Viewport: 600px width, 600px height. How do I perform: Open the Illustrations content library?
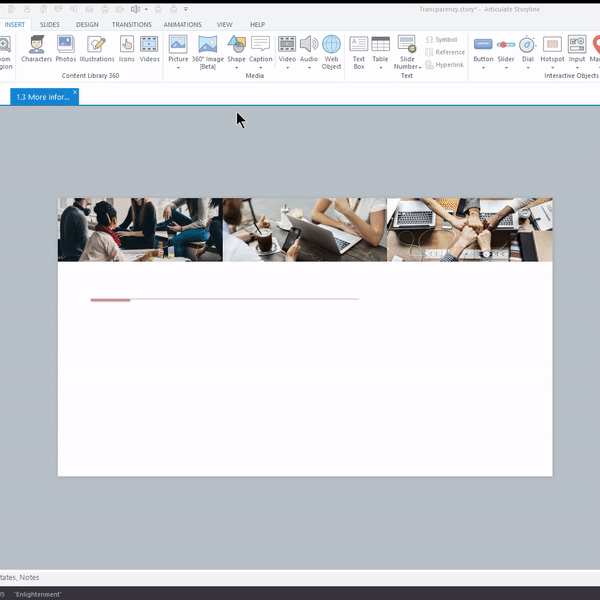[97, 49]
